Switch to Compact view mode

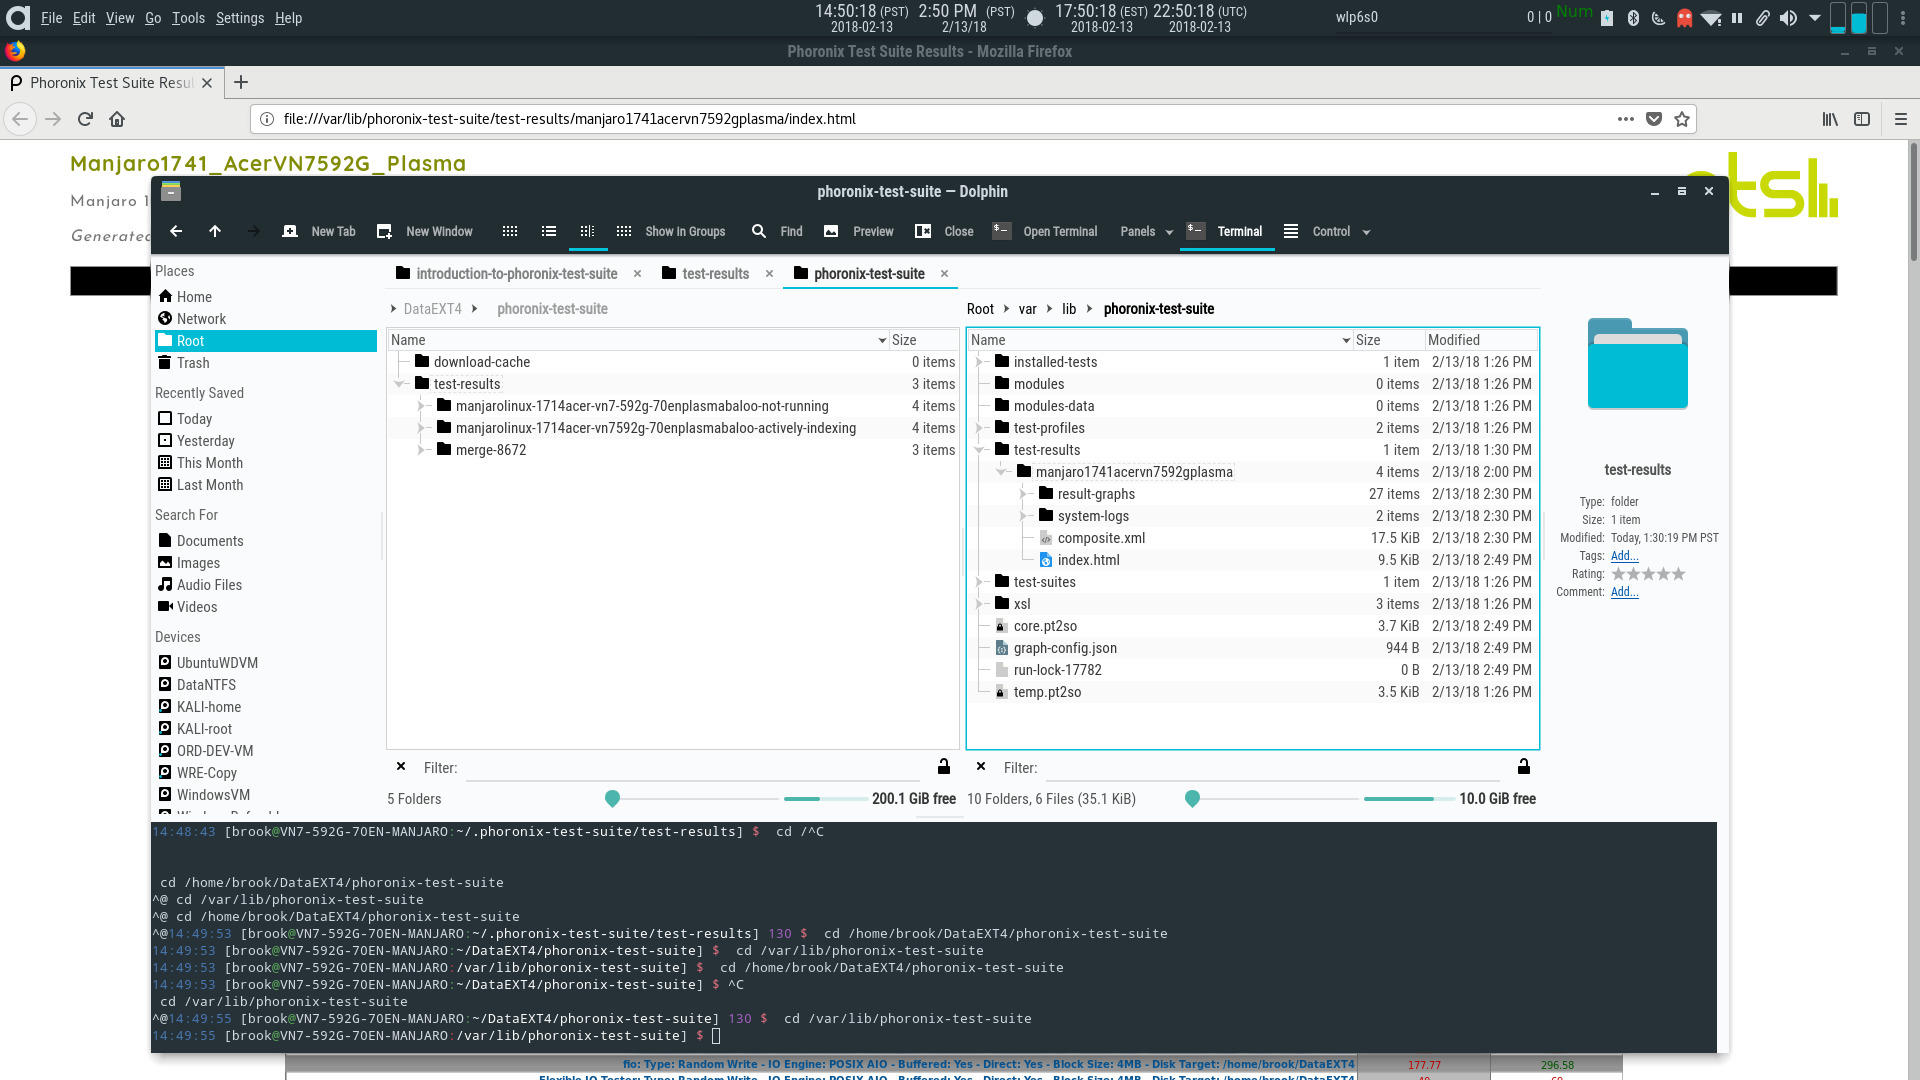[x=549, y=231]
